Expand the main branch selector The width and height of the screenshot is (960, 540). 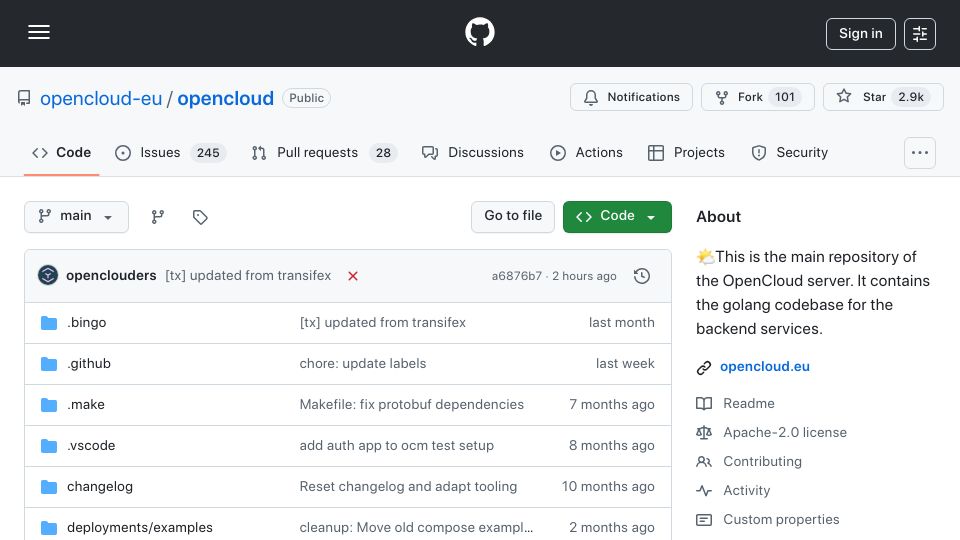pyautogui.click(x=77, y=217)
